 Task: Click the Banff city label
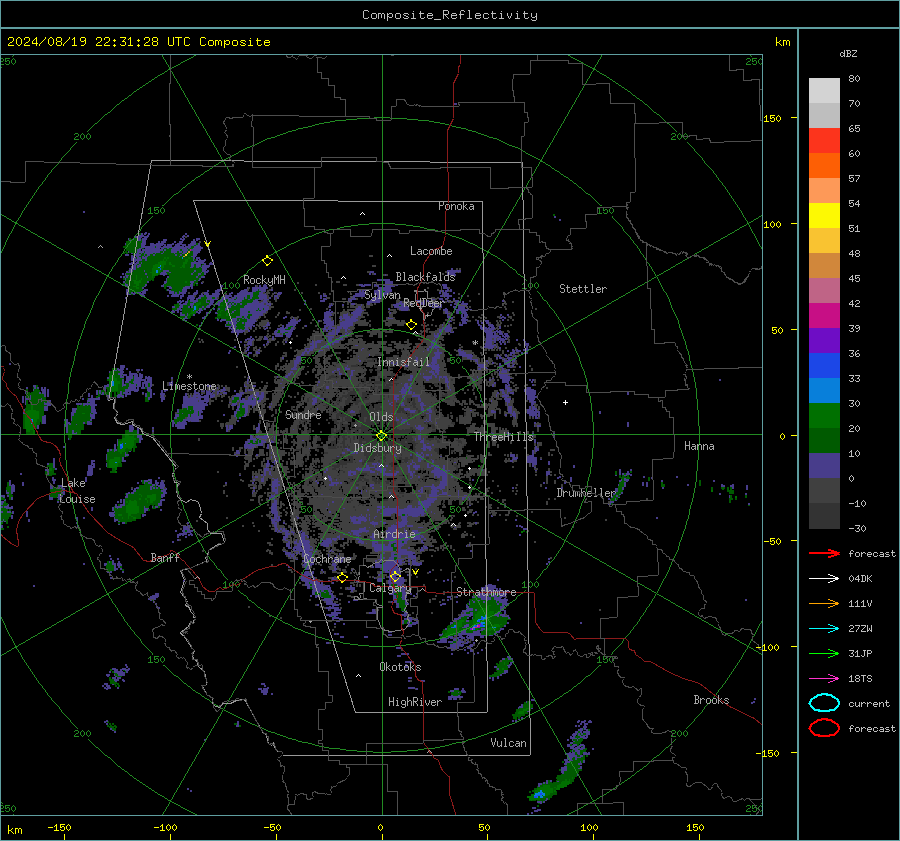point(165,557)
